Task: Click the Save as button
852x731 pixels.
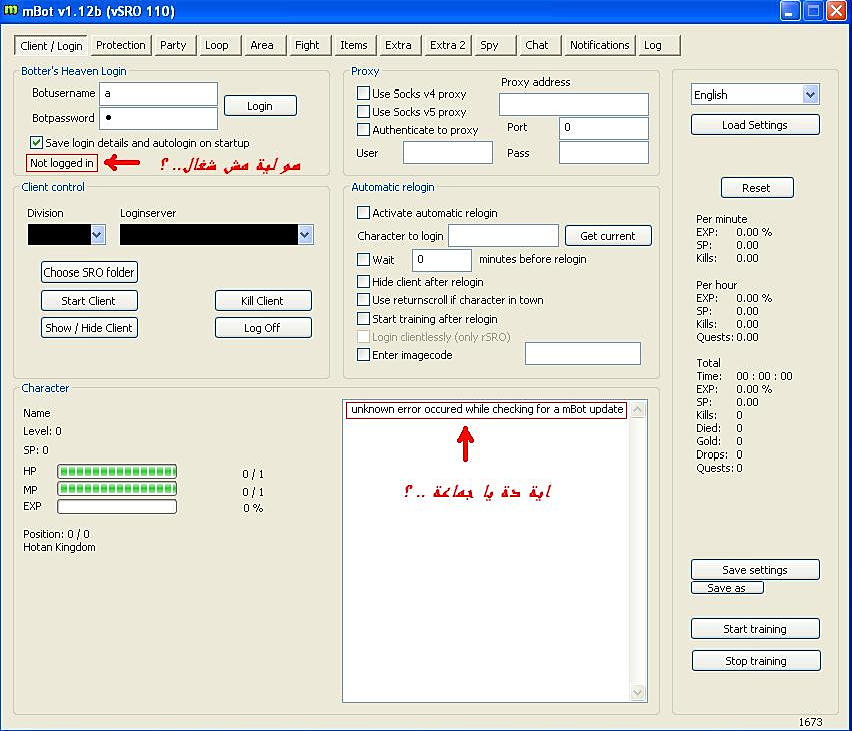Action: 727,588
